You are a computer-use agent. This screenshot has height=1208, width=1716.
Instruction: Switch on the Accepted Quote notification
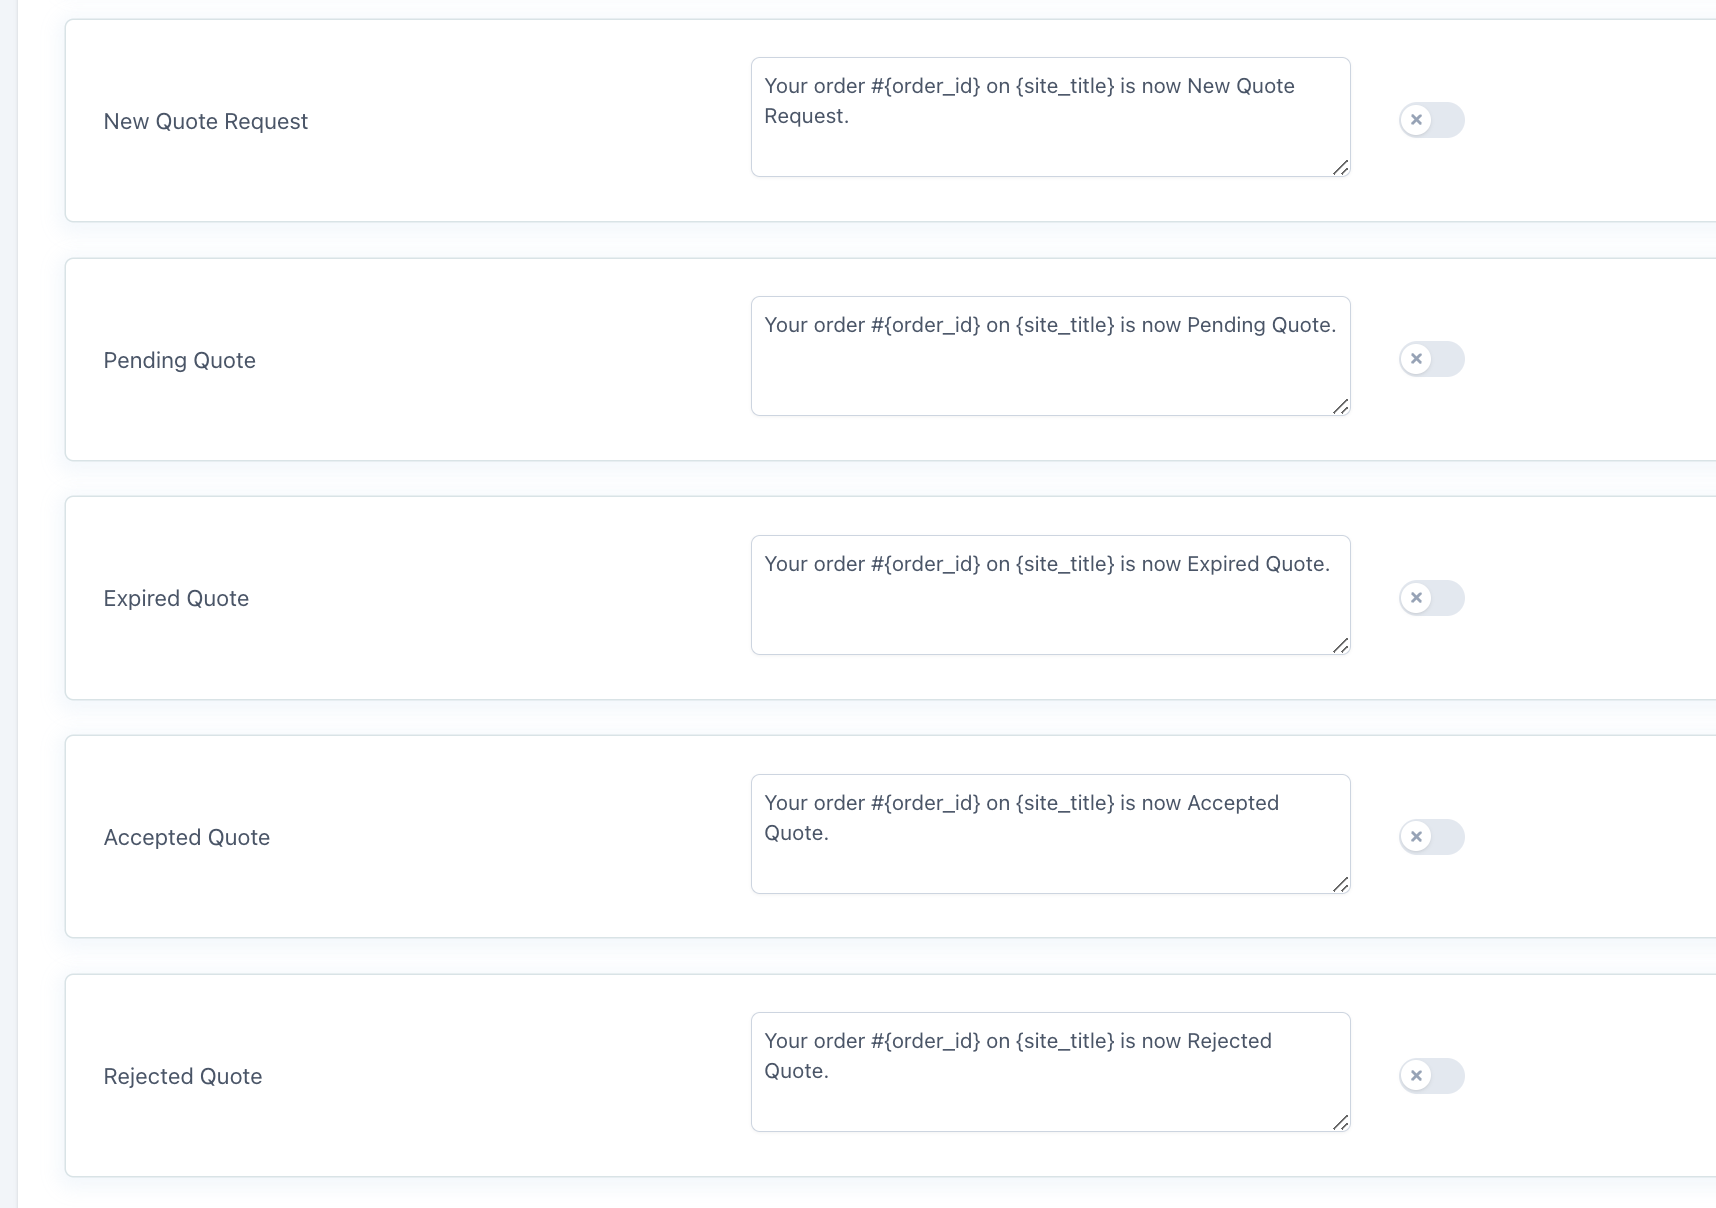[x=1431, y=837]
